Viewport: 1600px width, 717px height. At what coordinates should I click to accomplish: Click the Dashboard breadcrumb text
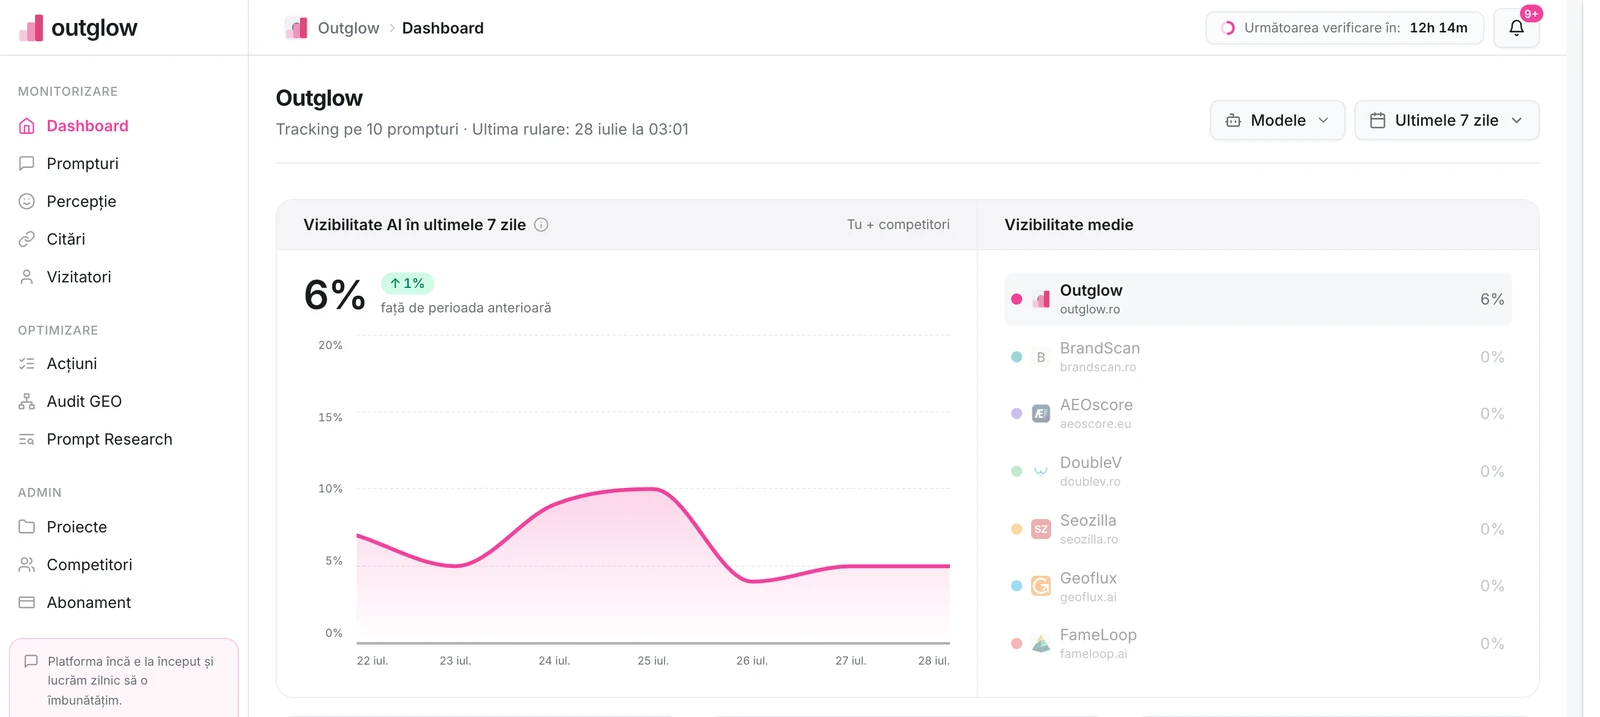[443, 28]
